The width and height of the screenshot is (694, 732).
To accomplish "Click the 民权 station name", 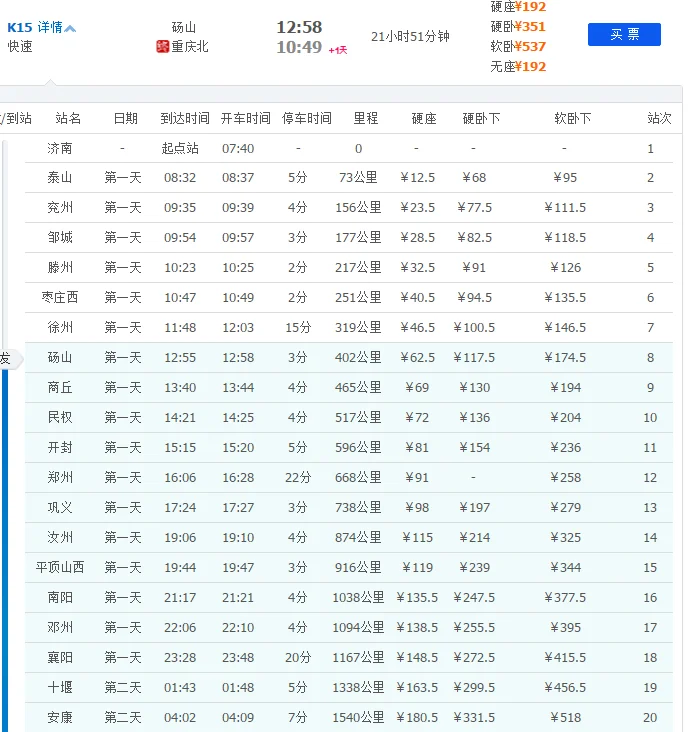I will tap(60, 417).
